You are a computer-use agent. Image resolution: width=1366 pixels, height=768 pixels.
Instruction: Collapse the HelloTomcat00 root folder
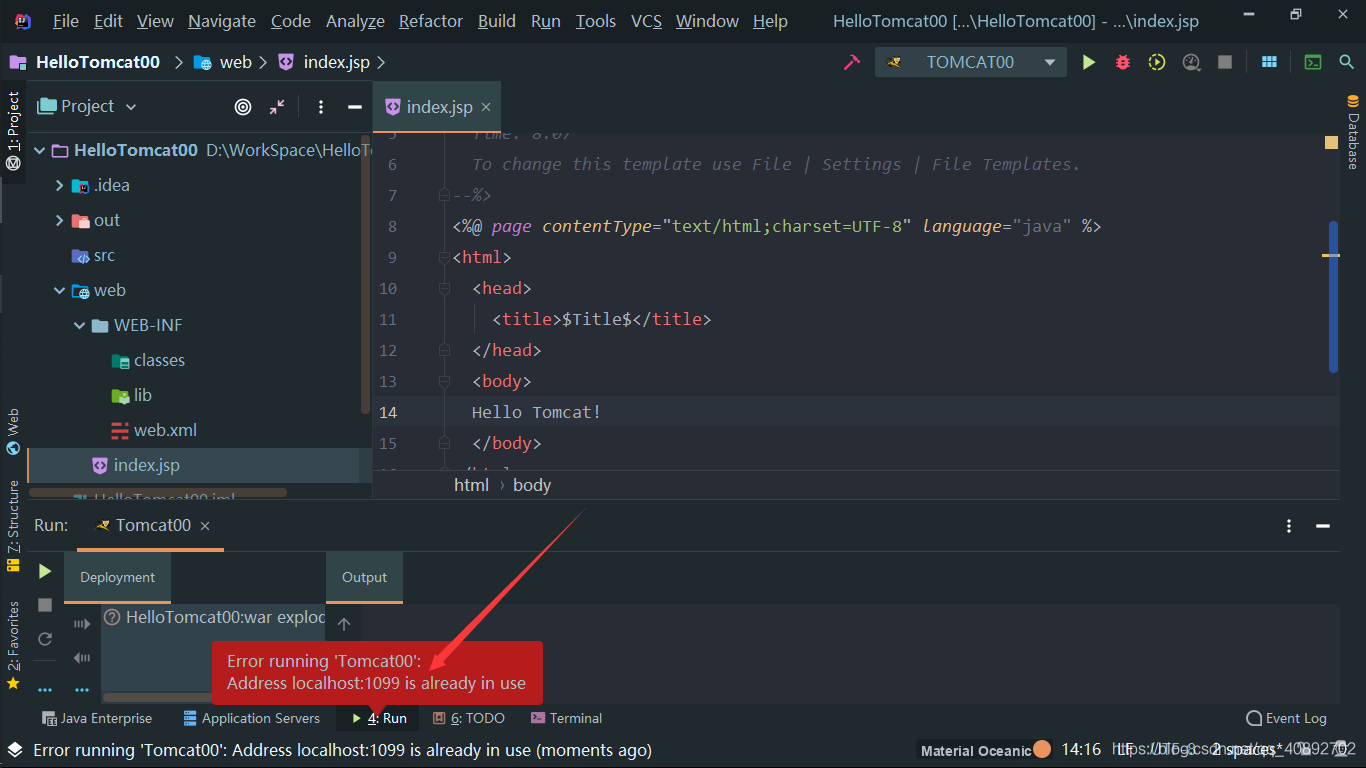pos(40,151)
